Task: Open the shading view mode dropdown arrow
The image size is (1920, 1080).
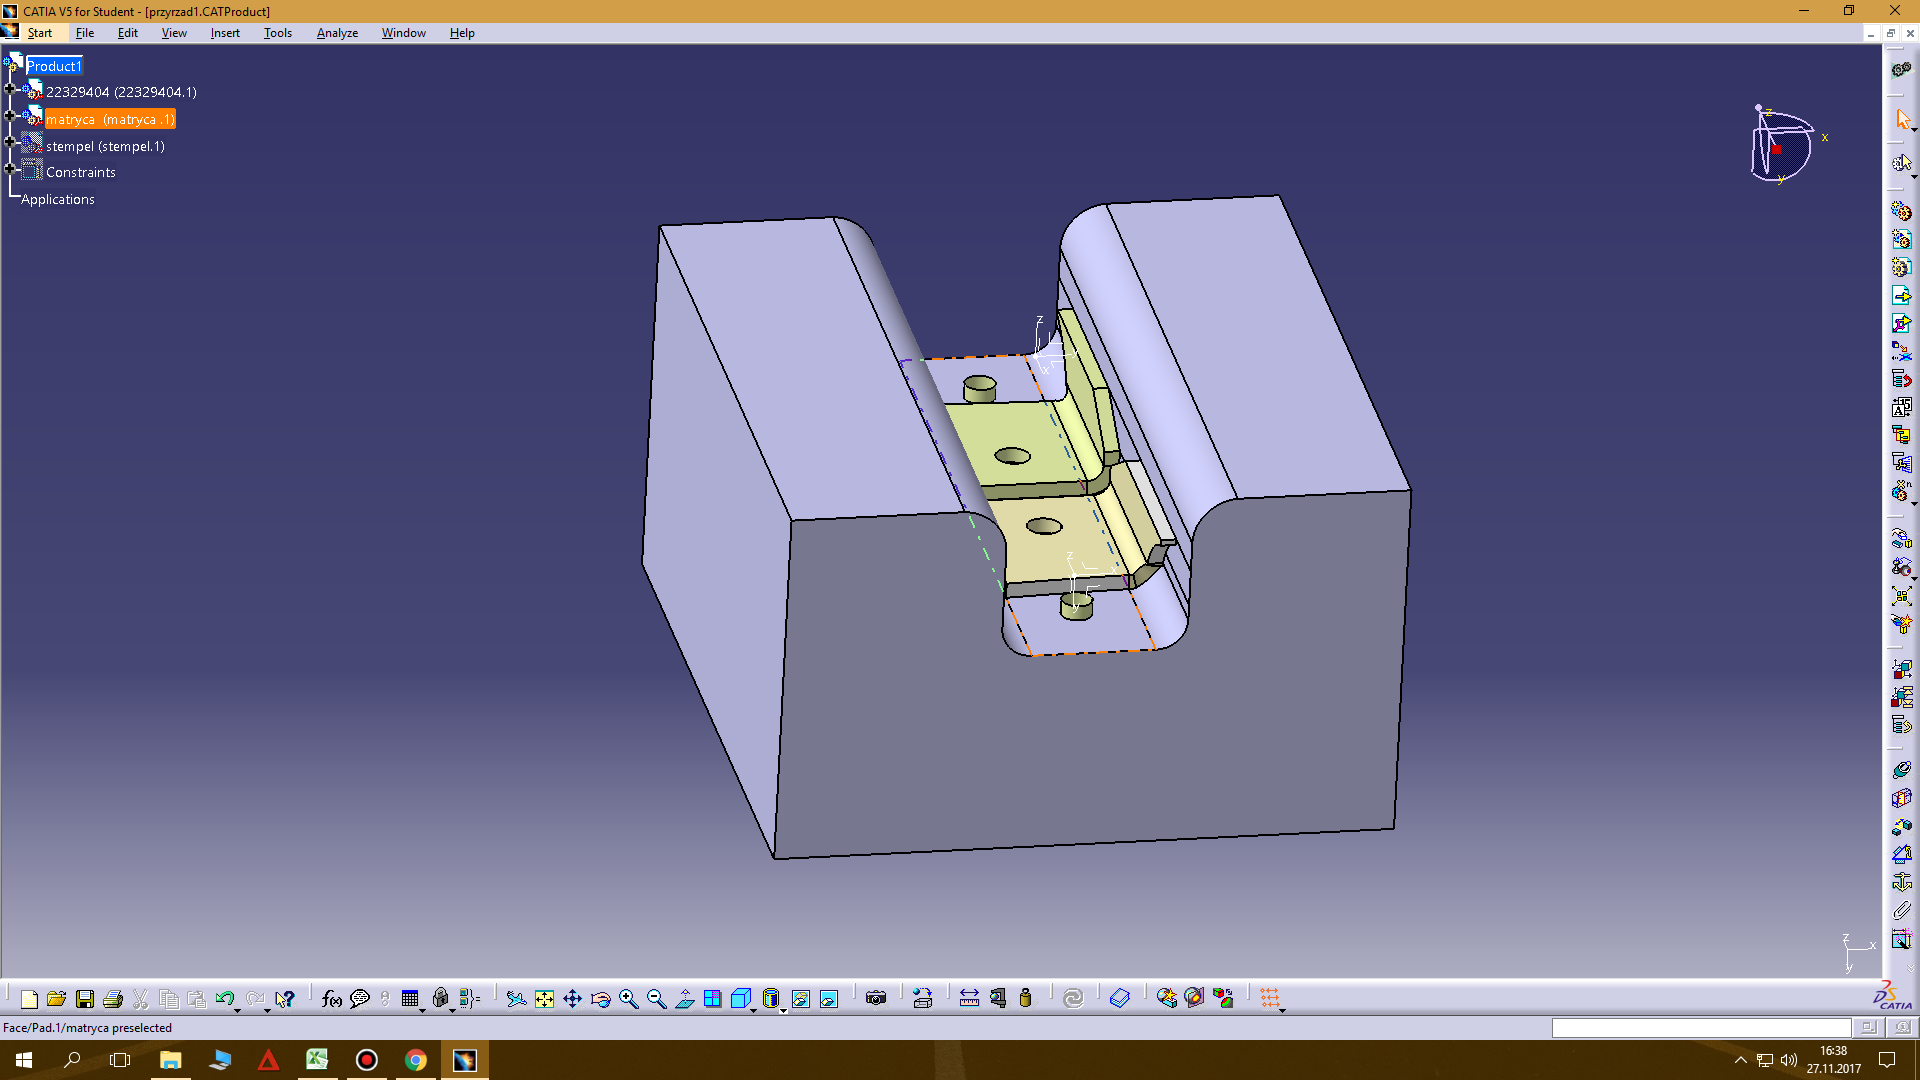Action: (x=783, y=1011)
